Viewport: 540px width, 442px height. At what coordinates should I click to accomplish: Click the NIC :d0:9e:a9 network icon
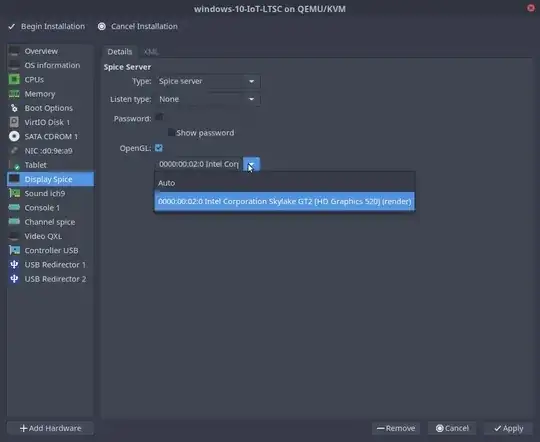[14, 151]
